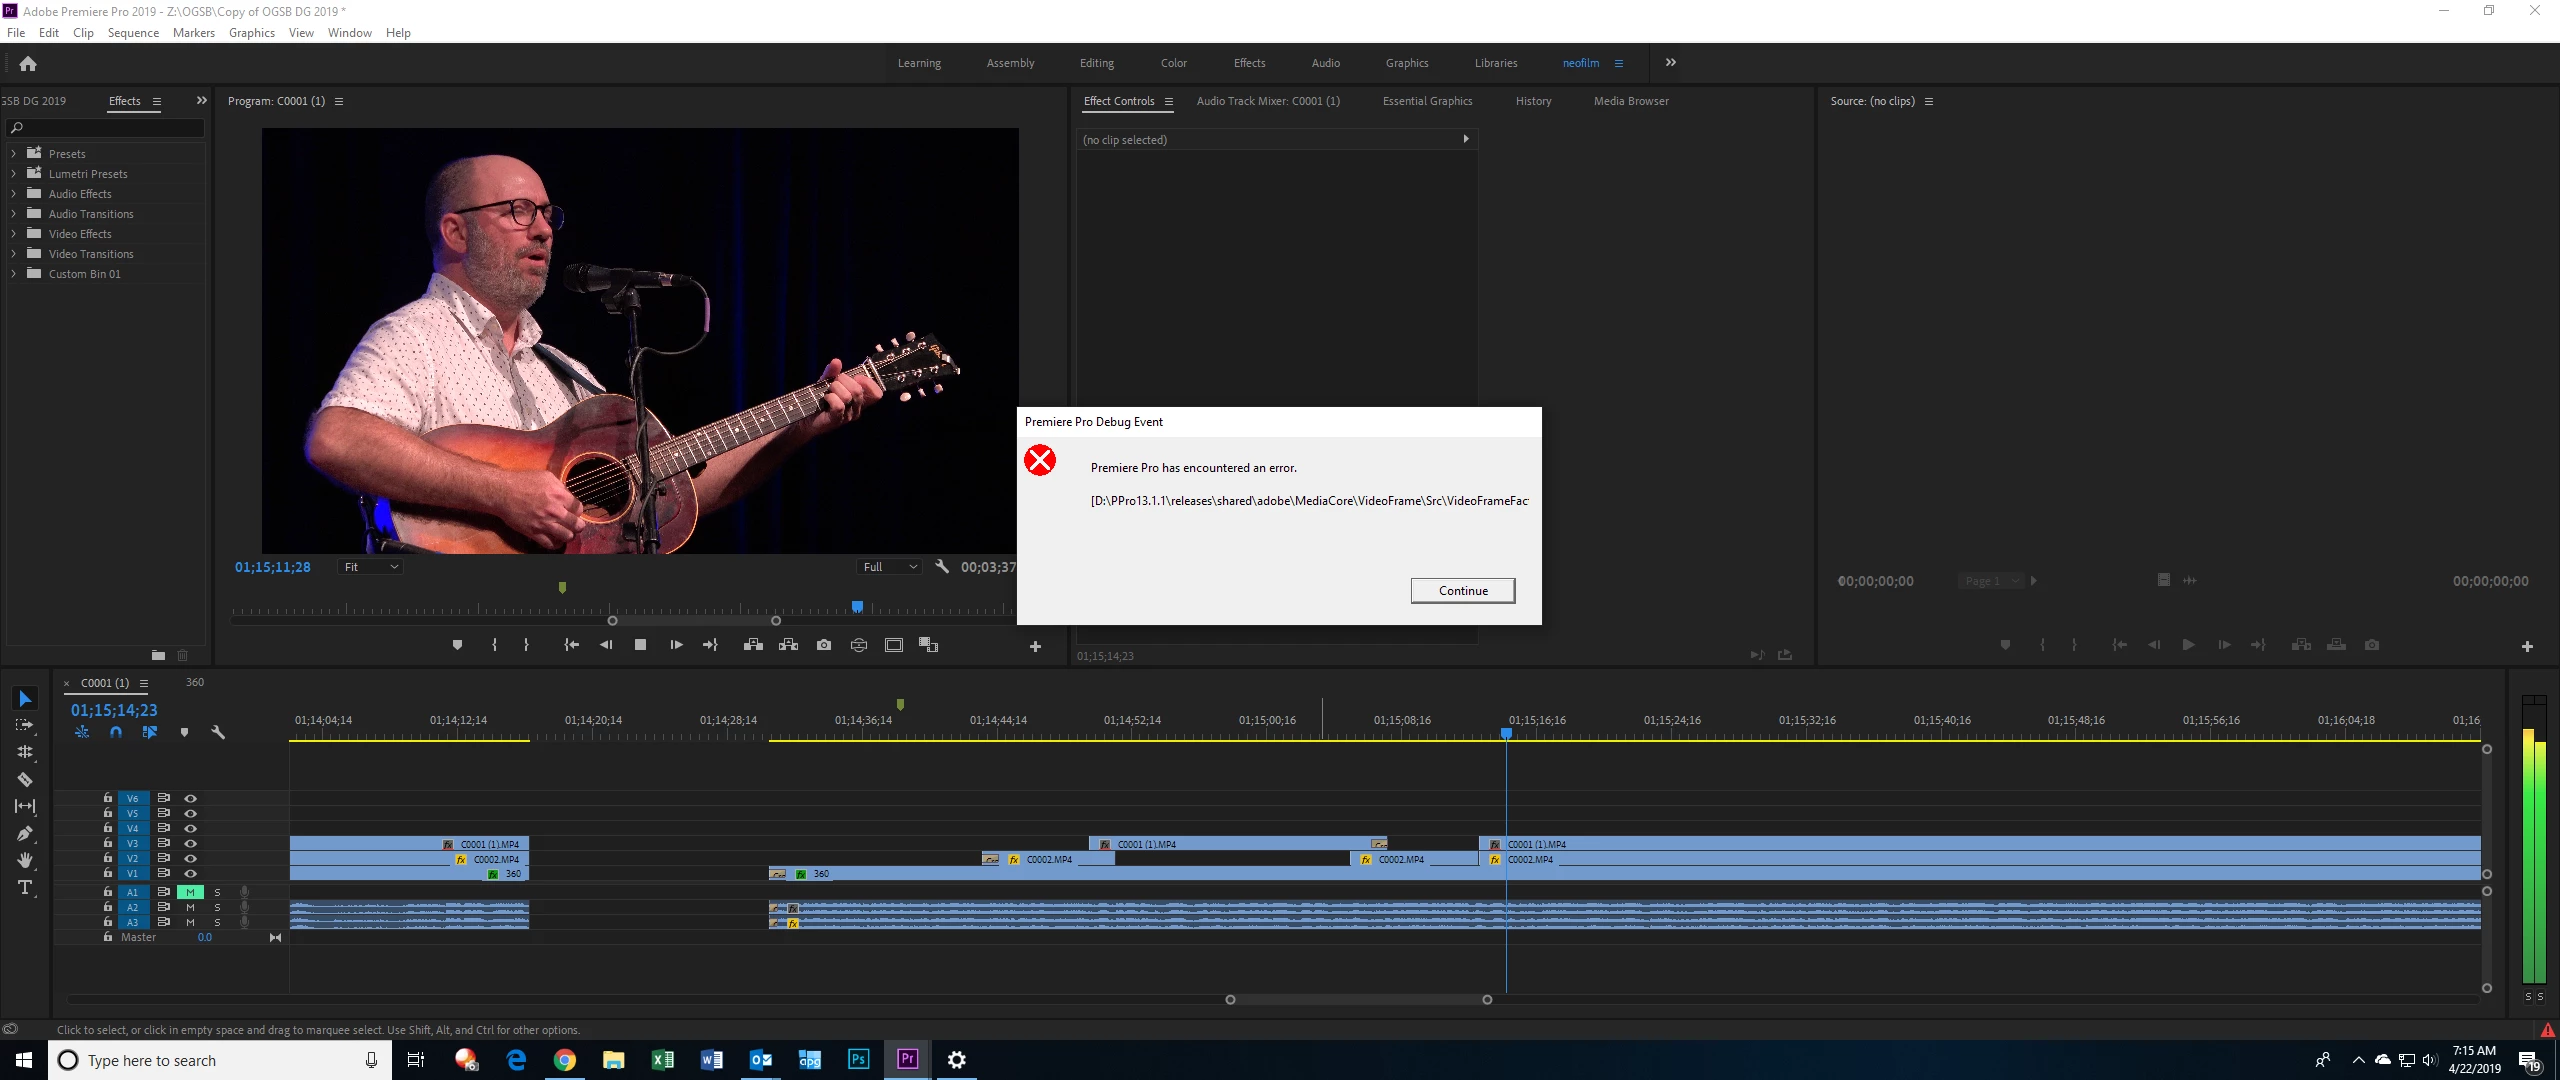Open the Fit zoom level dropdown
This screenshot has height=1080, width=2560.
point(370,567)
